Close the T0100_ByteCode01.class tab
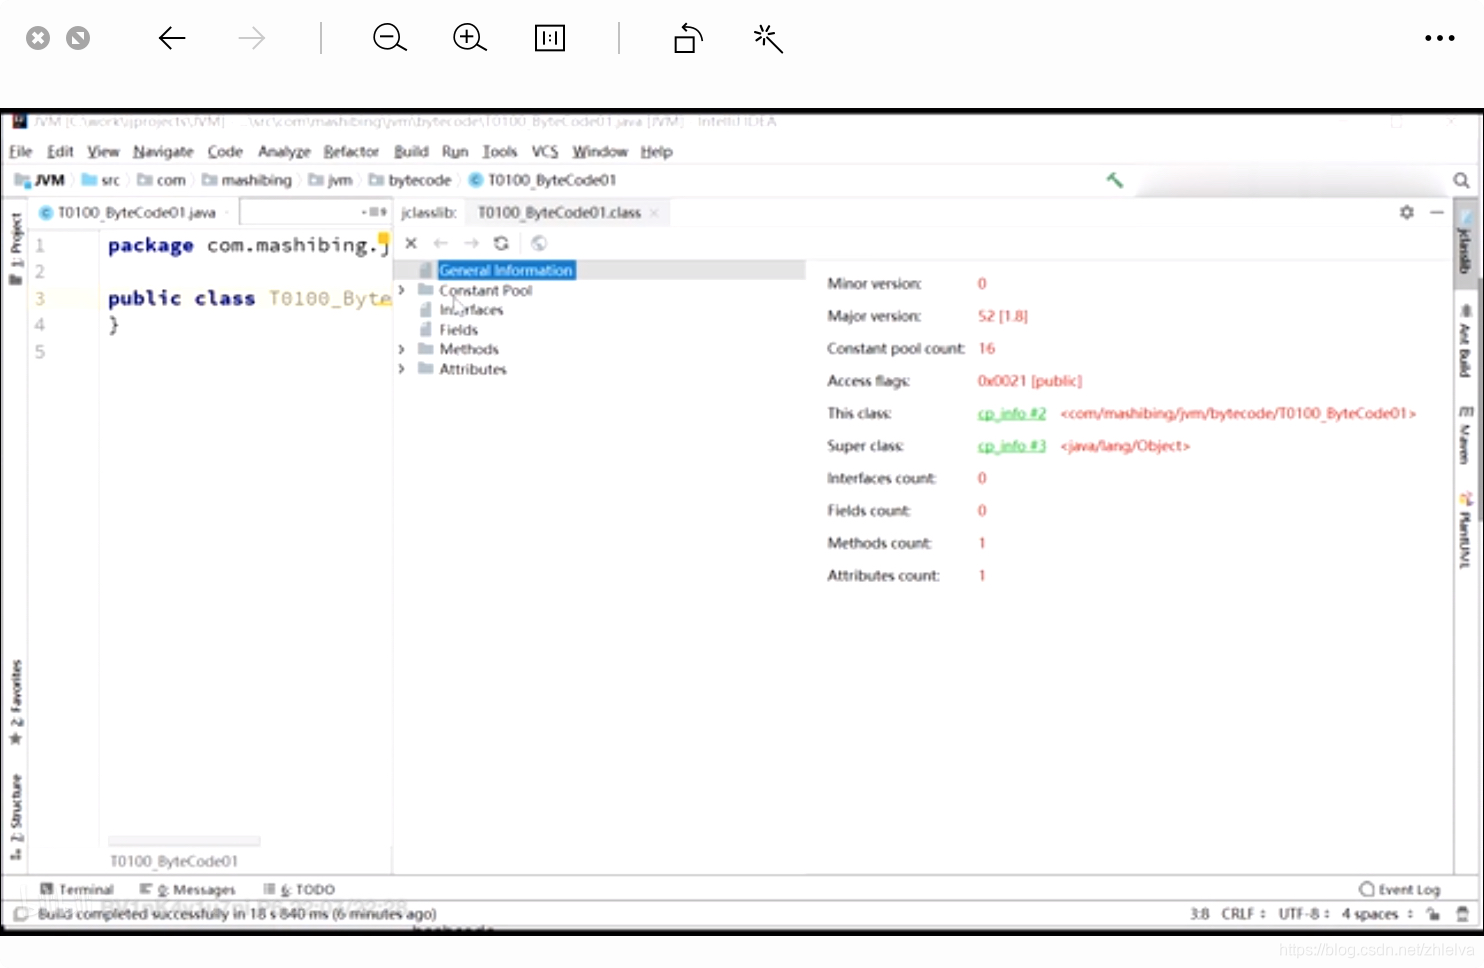This screenshot has width=1484, height=968. [x=654, y=213]
